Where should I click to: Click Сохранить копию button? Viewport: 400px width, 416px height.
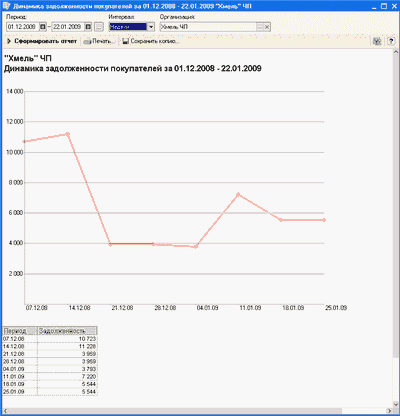(150, 41)
